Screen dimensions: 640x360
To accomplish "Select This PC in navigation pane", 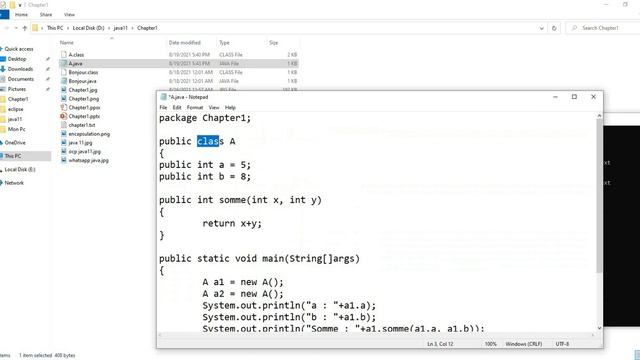I will [x=13, y=156].
